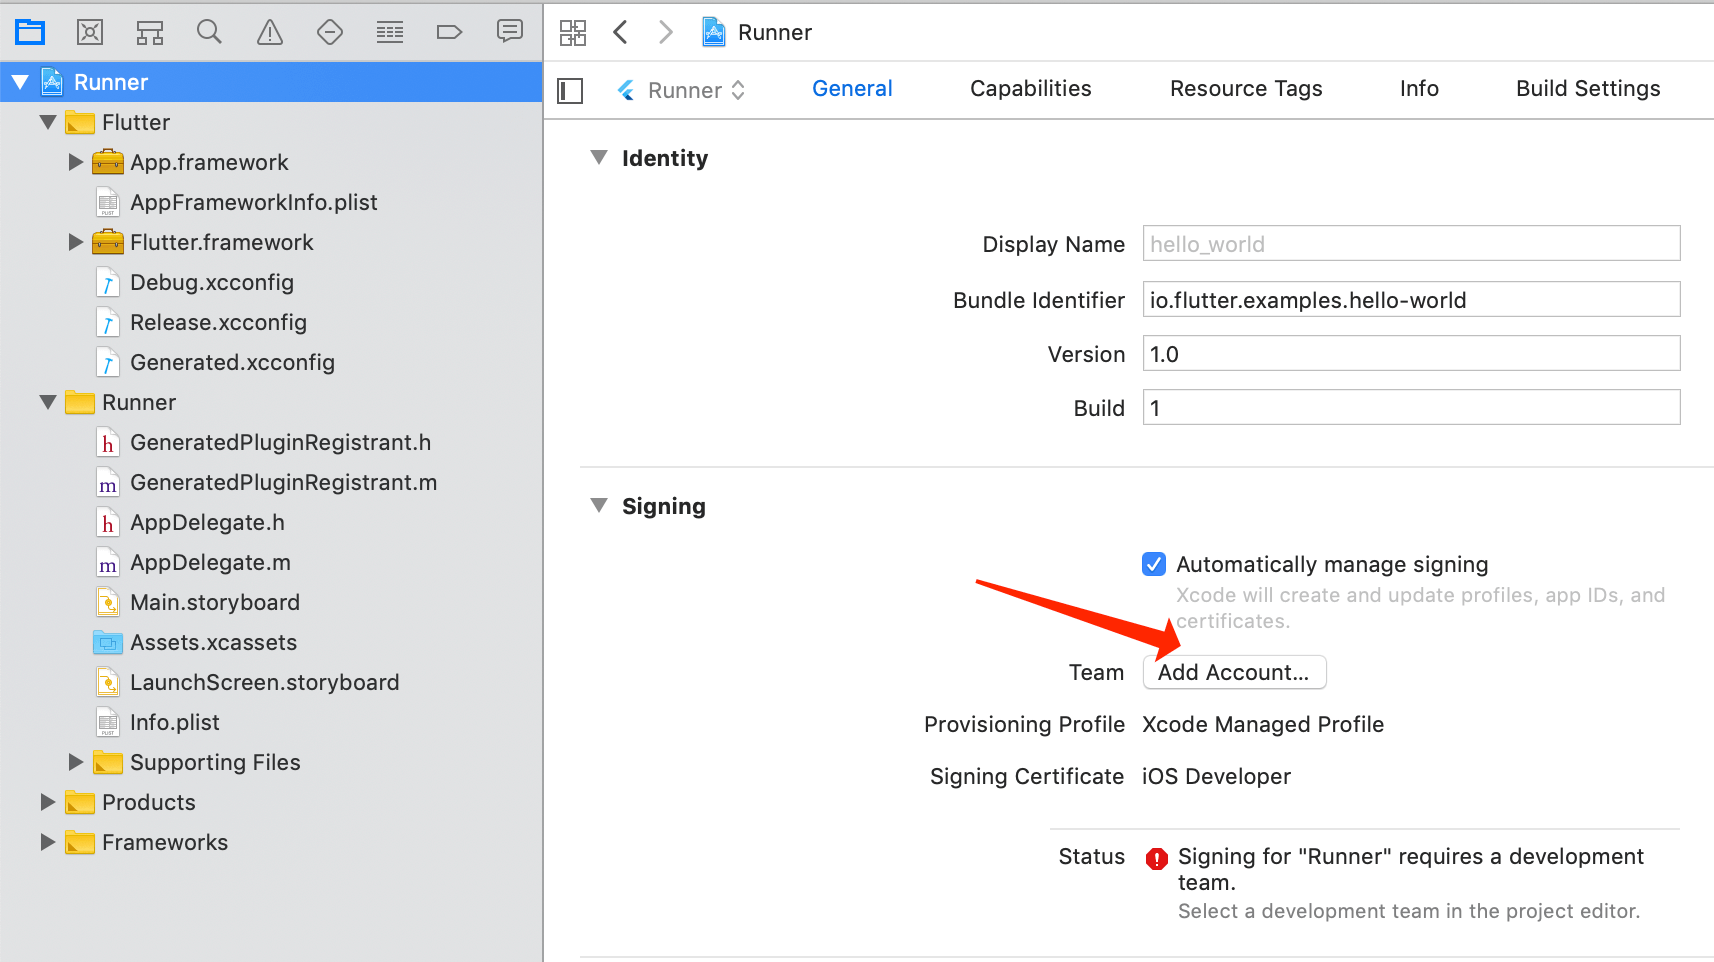This screenshot has width=1714, height=962.
Task: Open the Source Control navigator
Action: pyautogui.click(x=90, y=32)
